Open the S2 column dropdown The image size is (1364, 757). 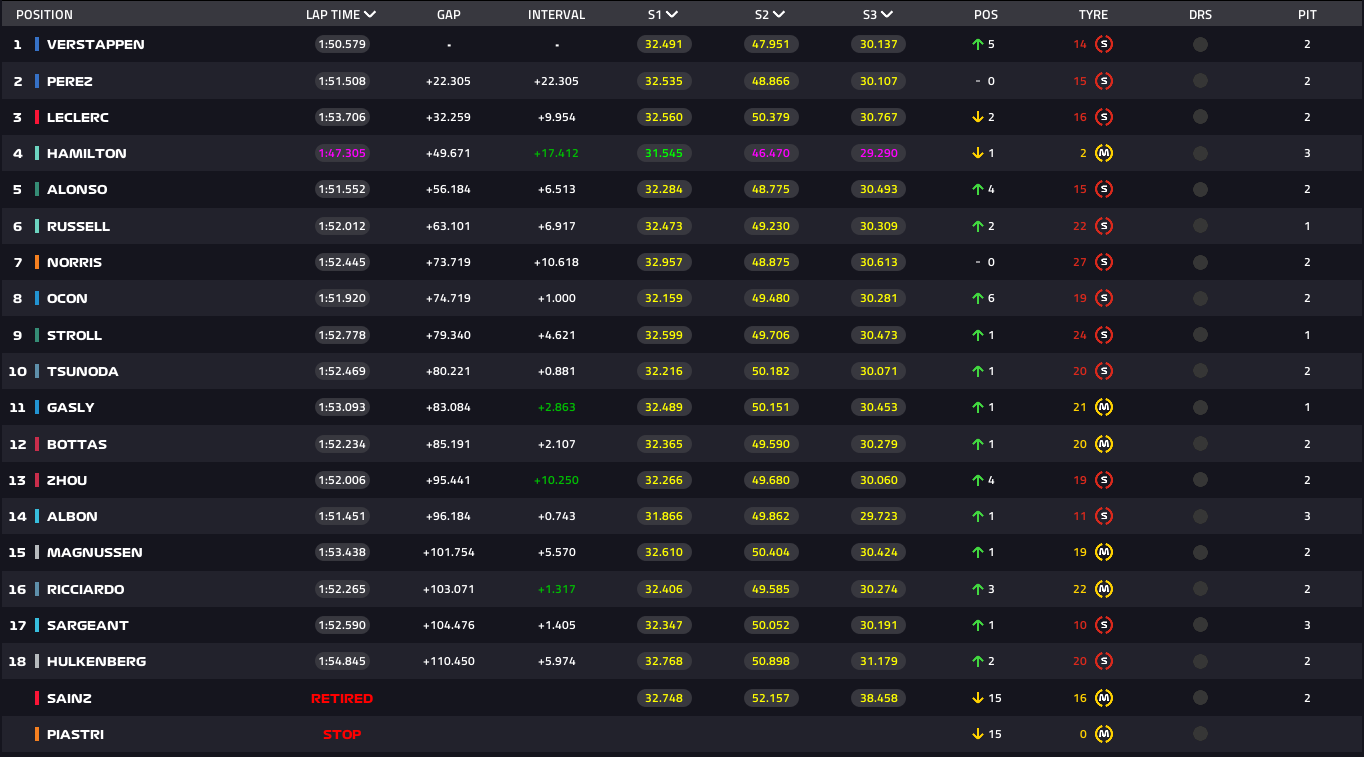click(x=779, y=15)
